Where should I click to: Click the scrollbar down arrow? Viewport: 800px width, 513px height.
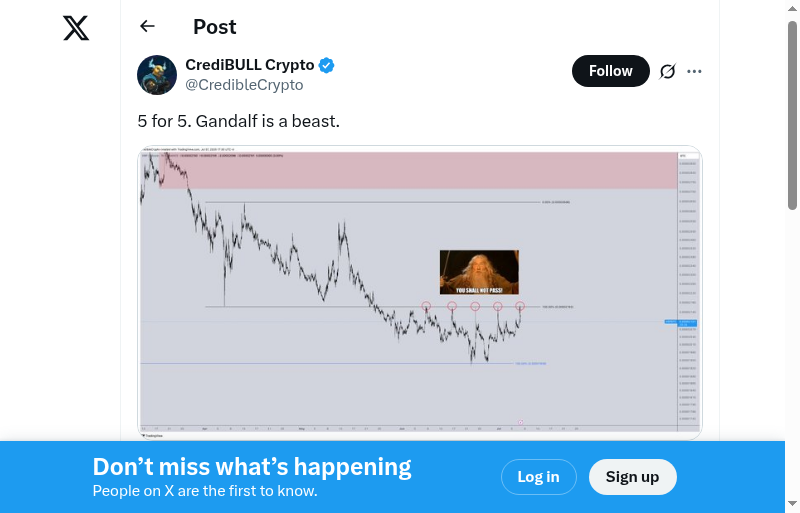[x=792, y=503]
